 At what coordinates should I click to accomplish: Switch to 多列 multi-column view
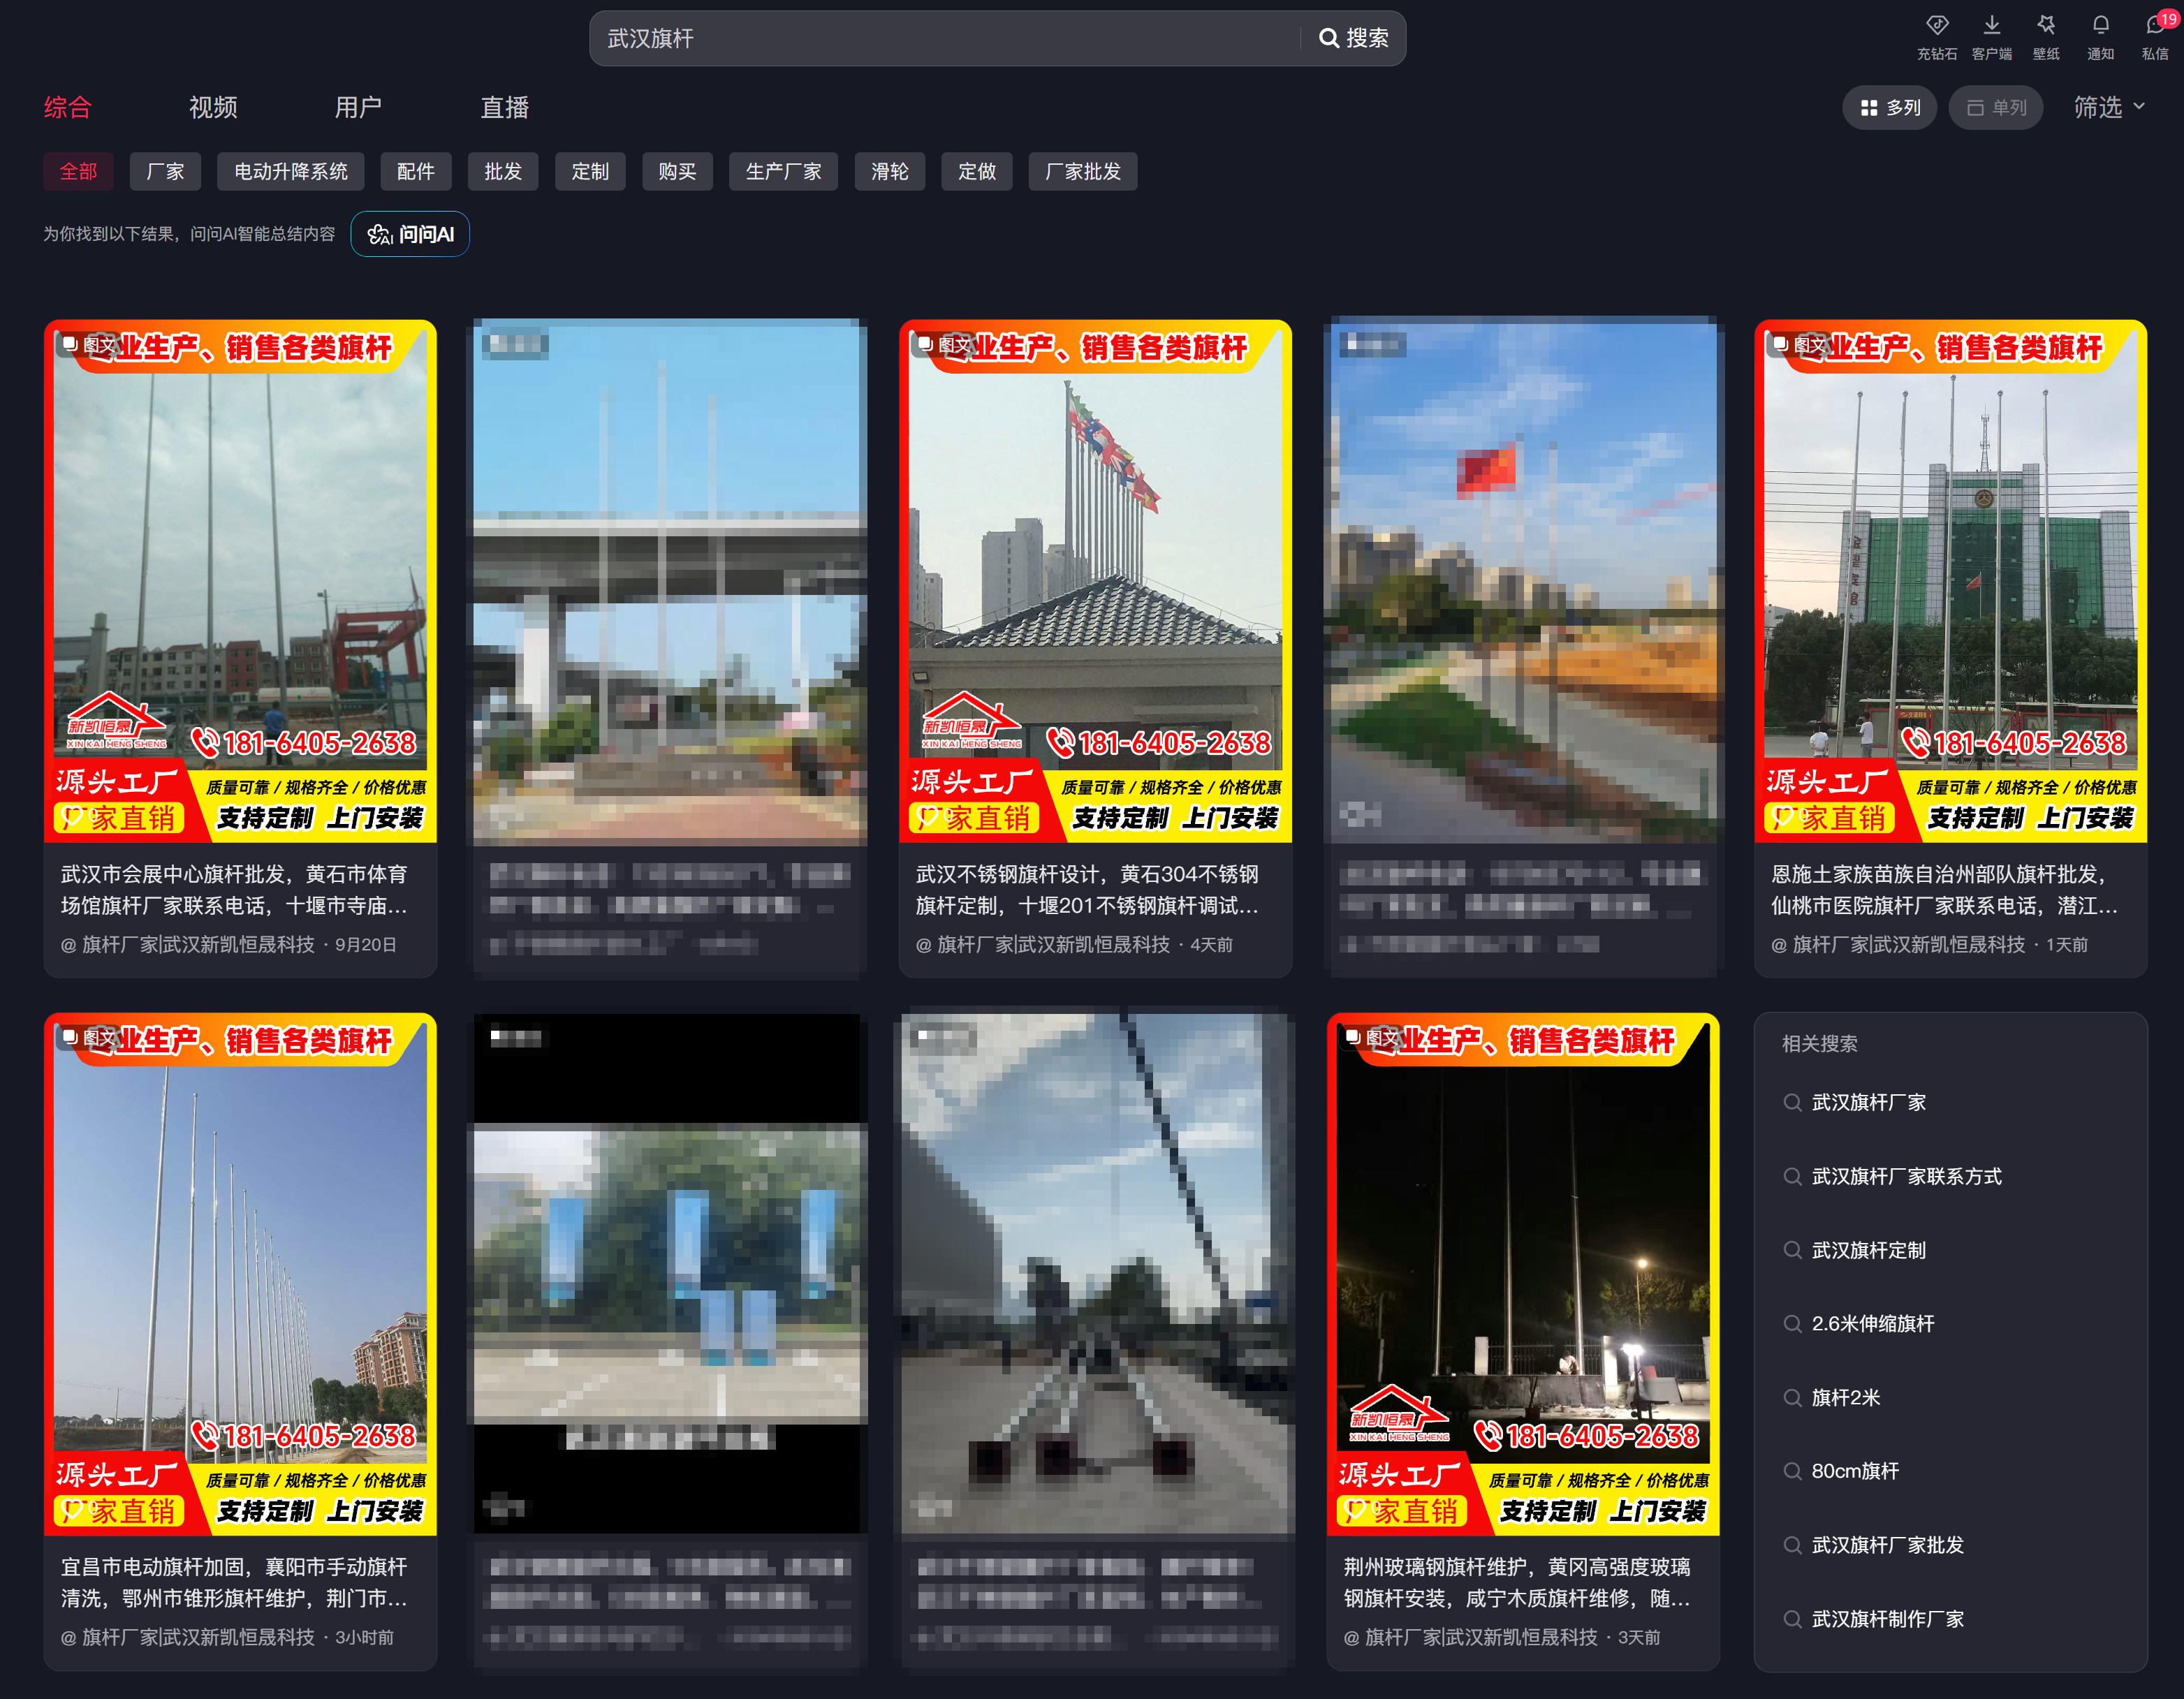click(x=1889, y=107)
